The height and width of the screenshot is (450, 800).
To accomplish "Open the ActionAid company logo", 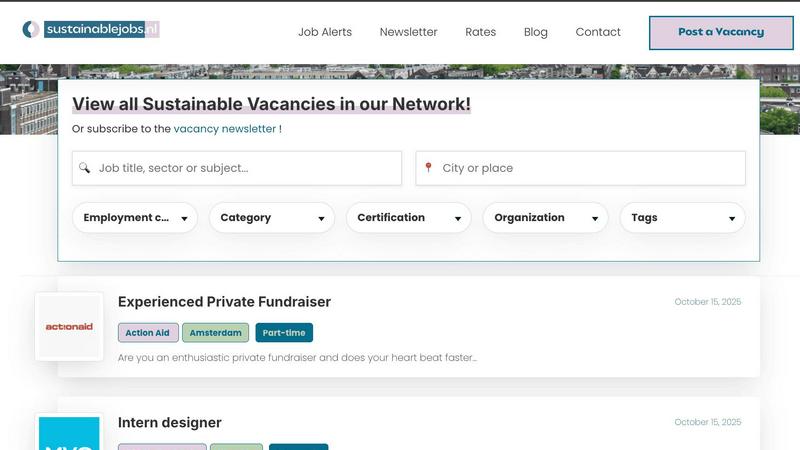I will (x=69, y=326).
